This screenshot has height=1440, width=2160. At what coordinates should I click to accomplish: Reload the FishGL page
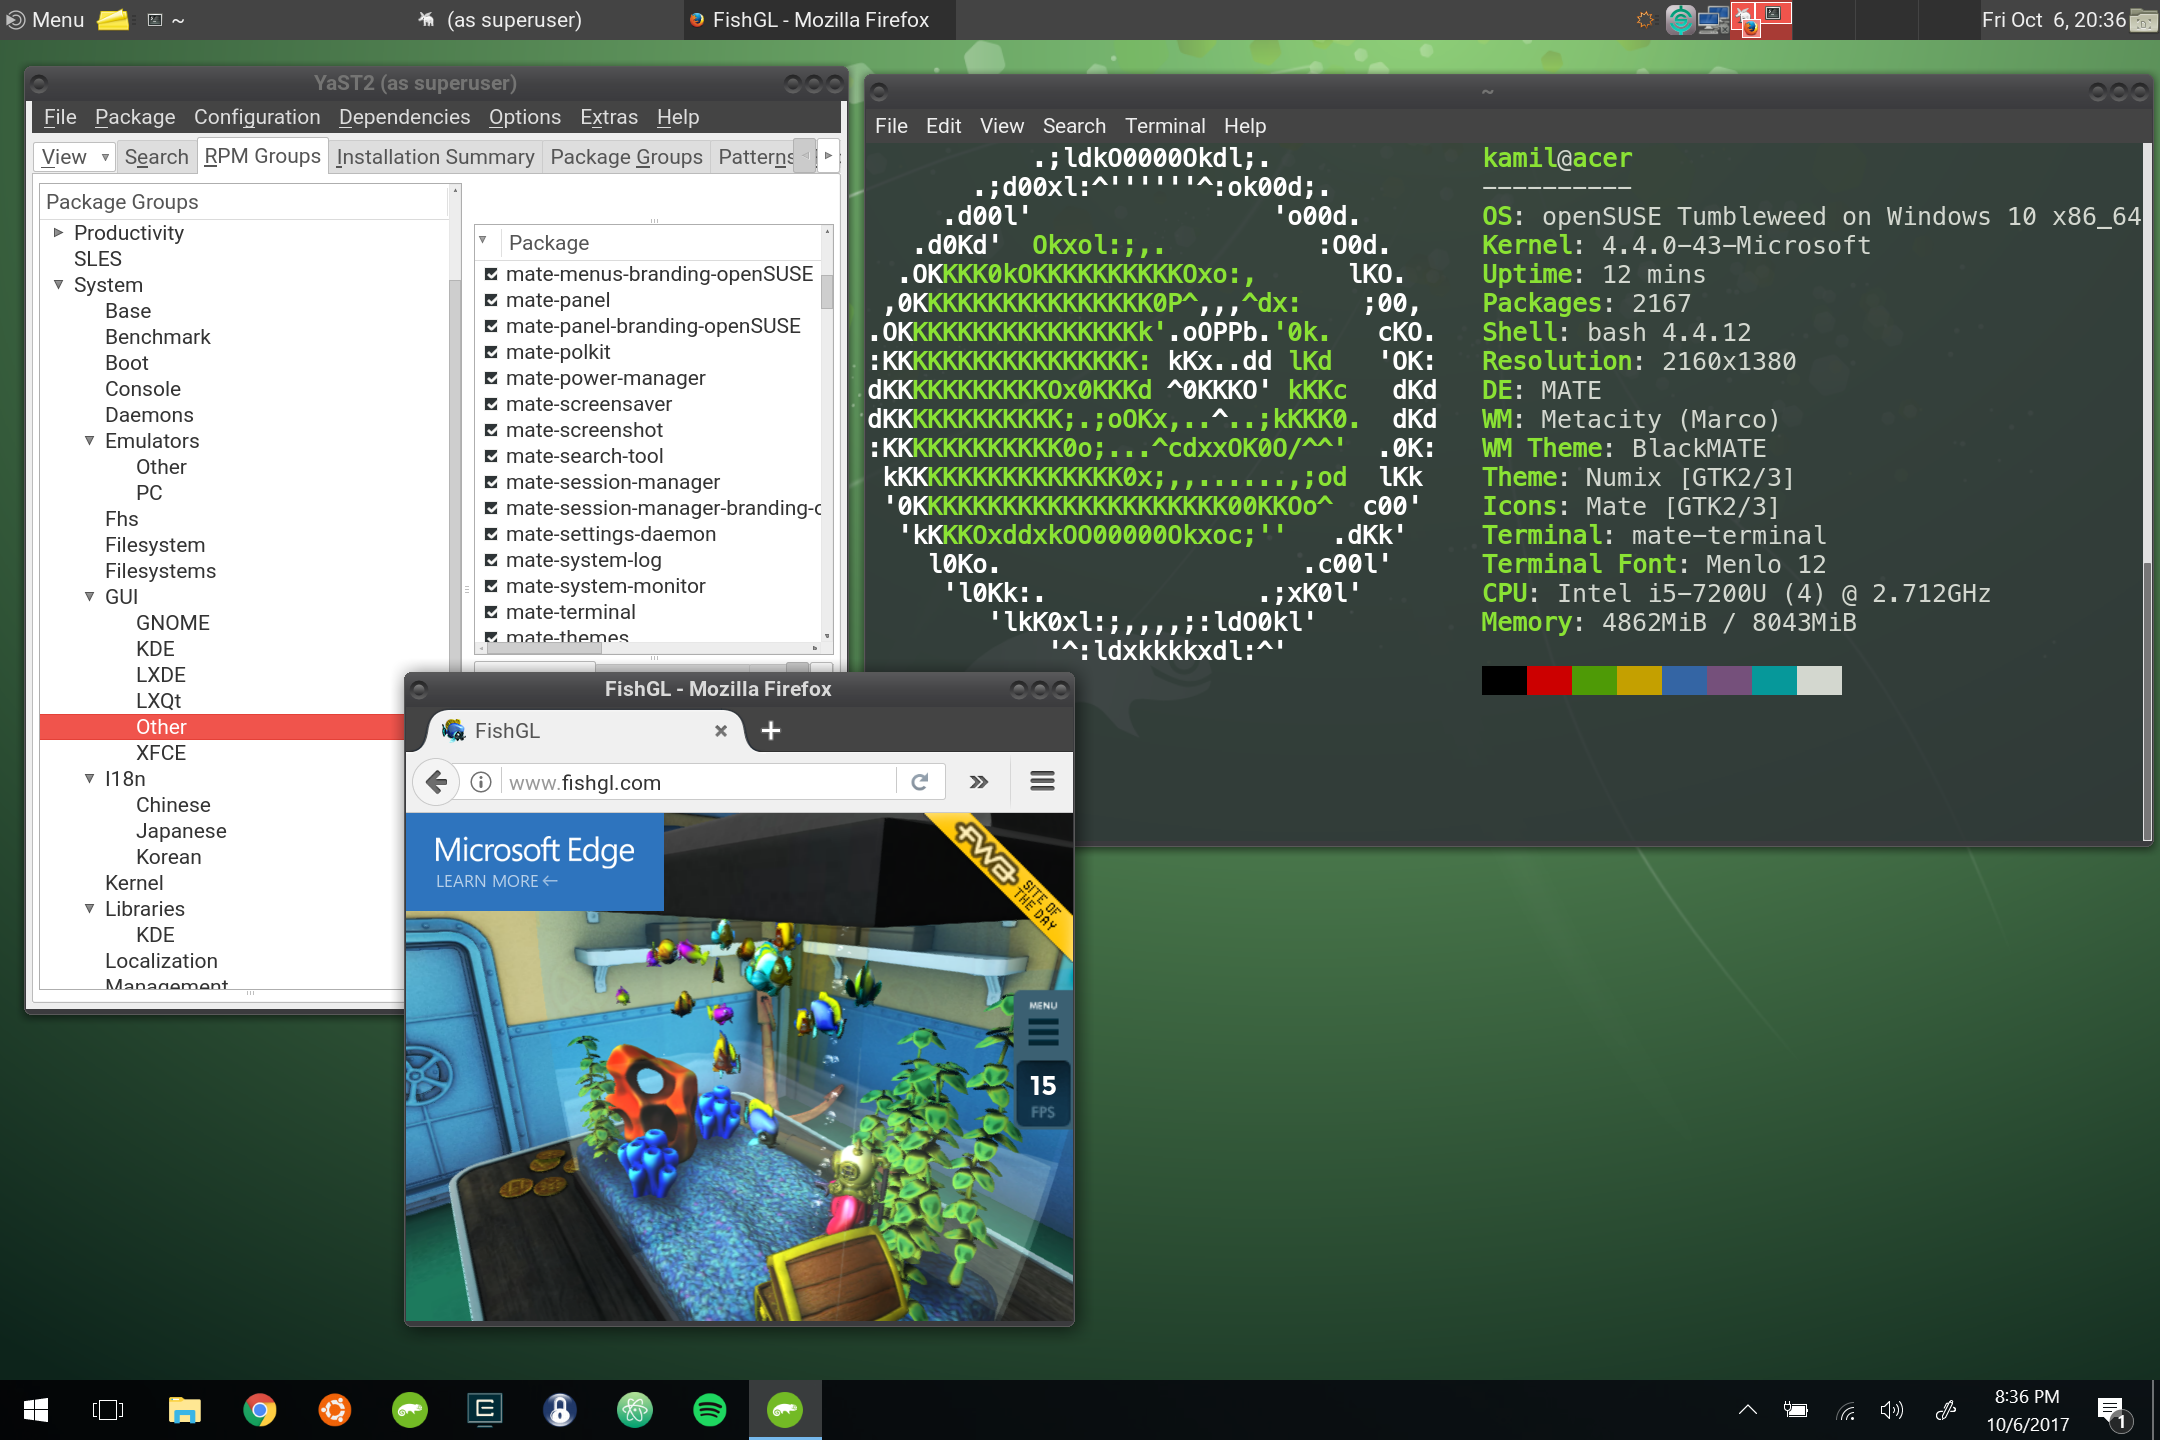click(x=920, y=782)
